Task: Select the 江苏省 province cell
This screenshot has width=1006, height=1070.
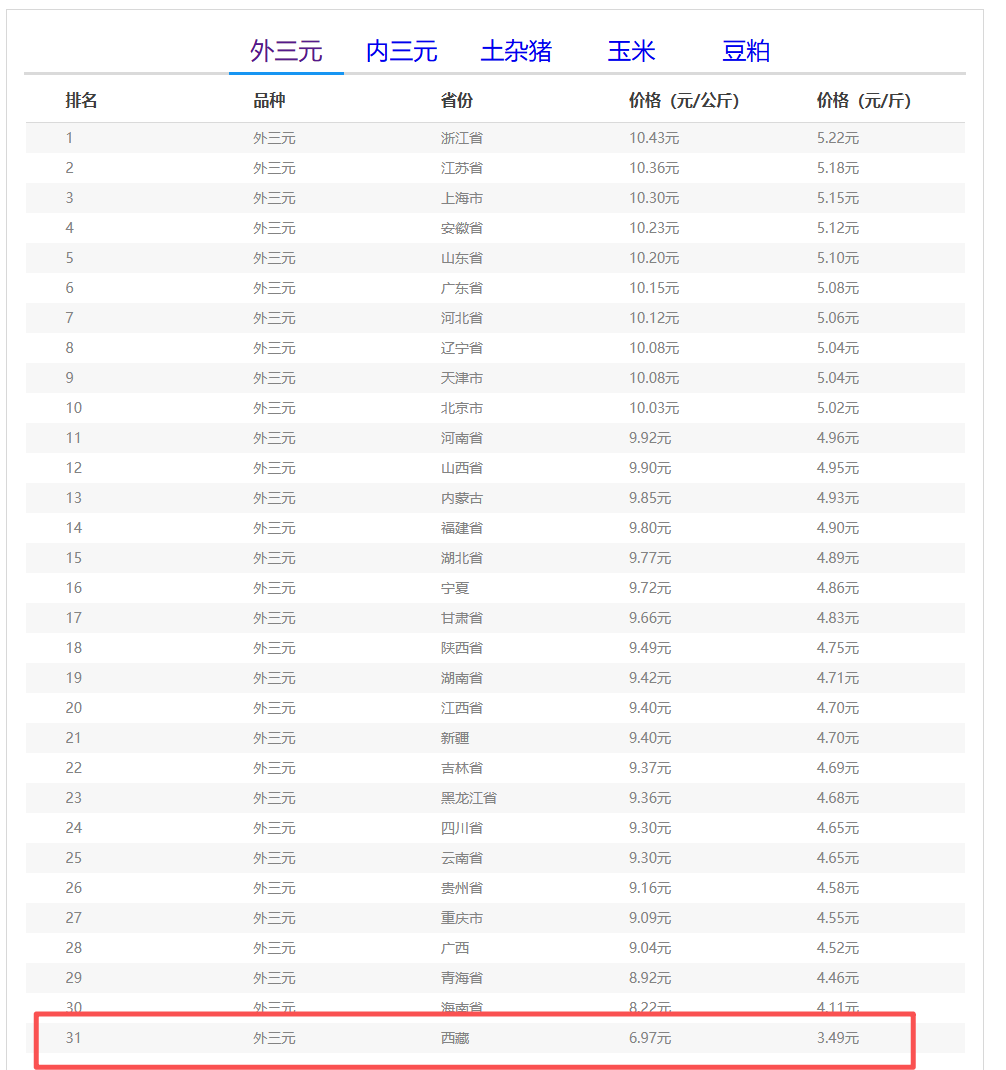Action: click(461, 168)
